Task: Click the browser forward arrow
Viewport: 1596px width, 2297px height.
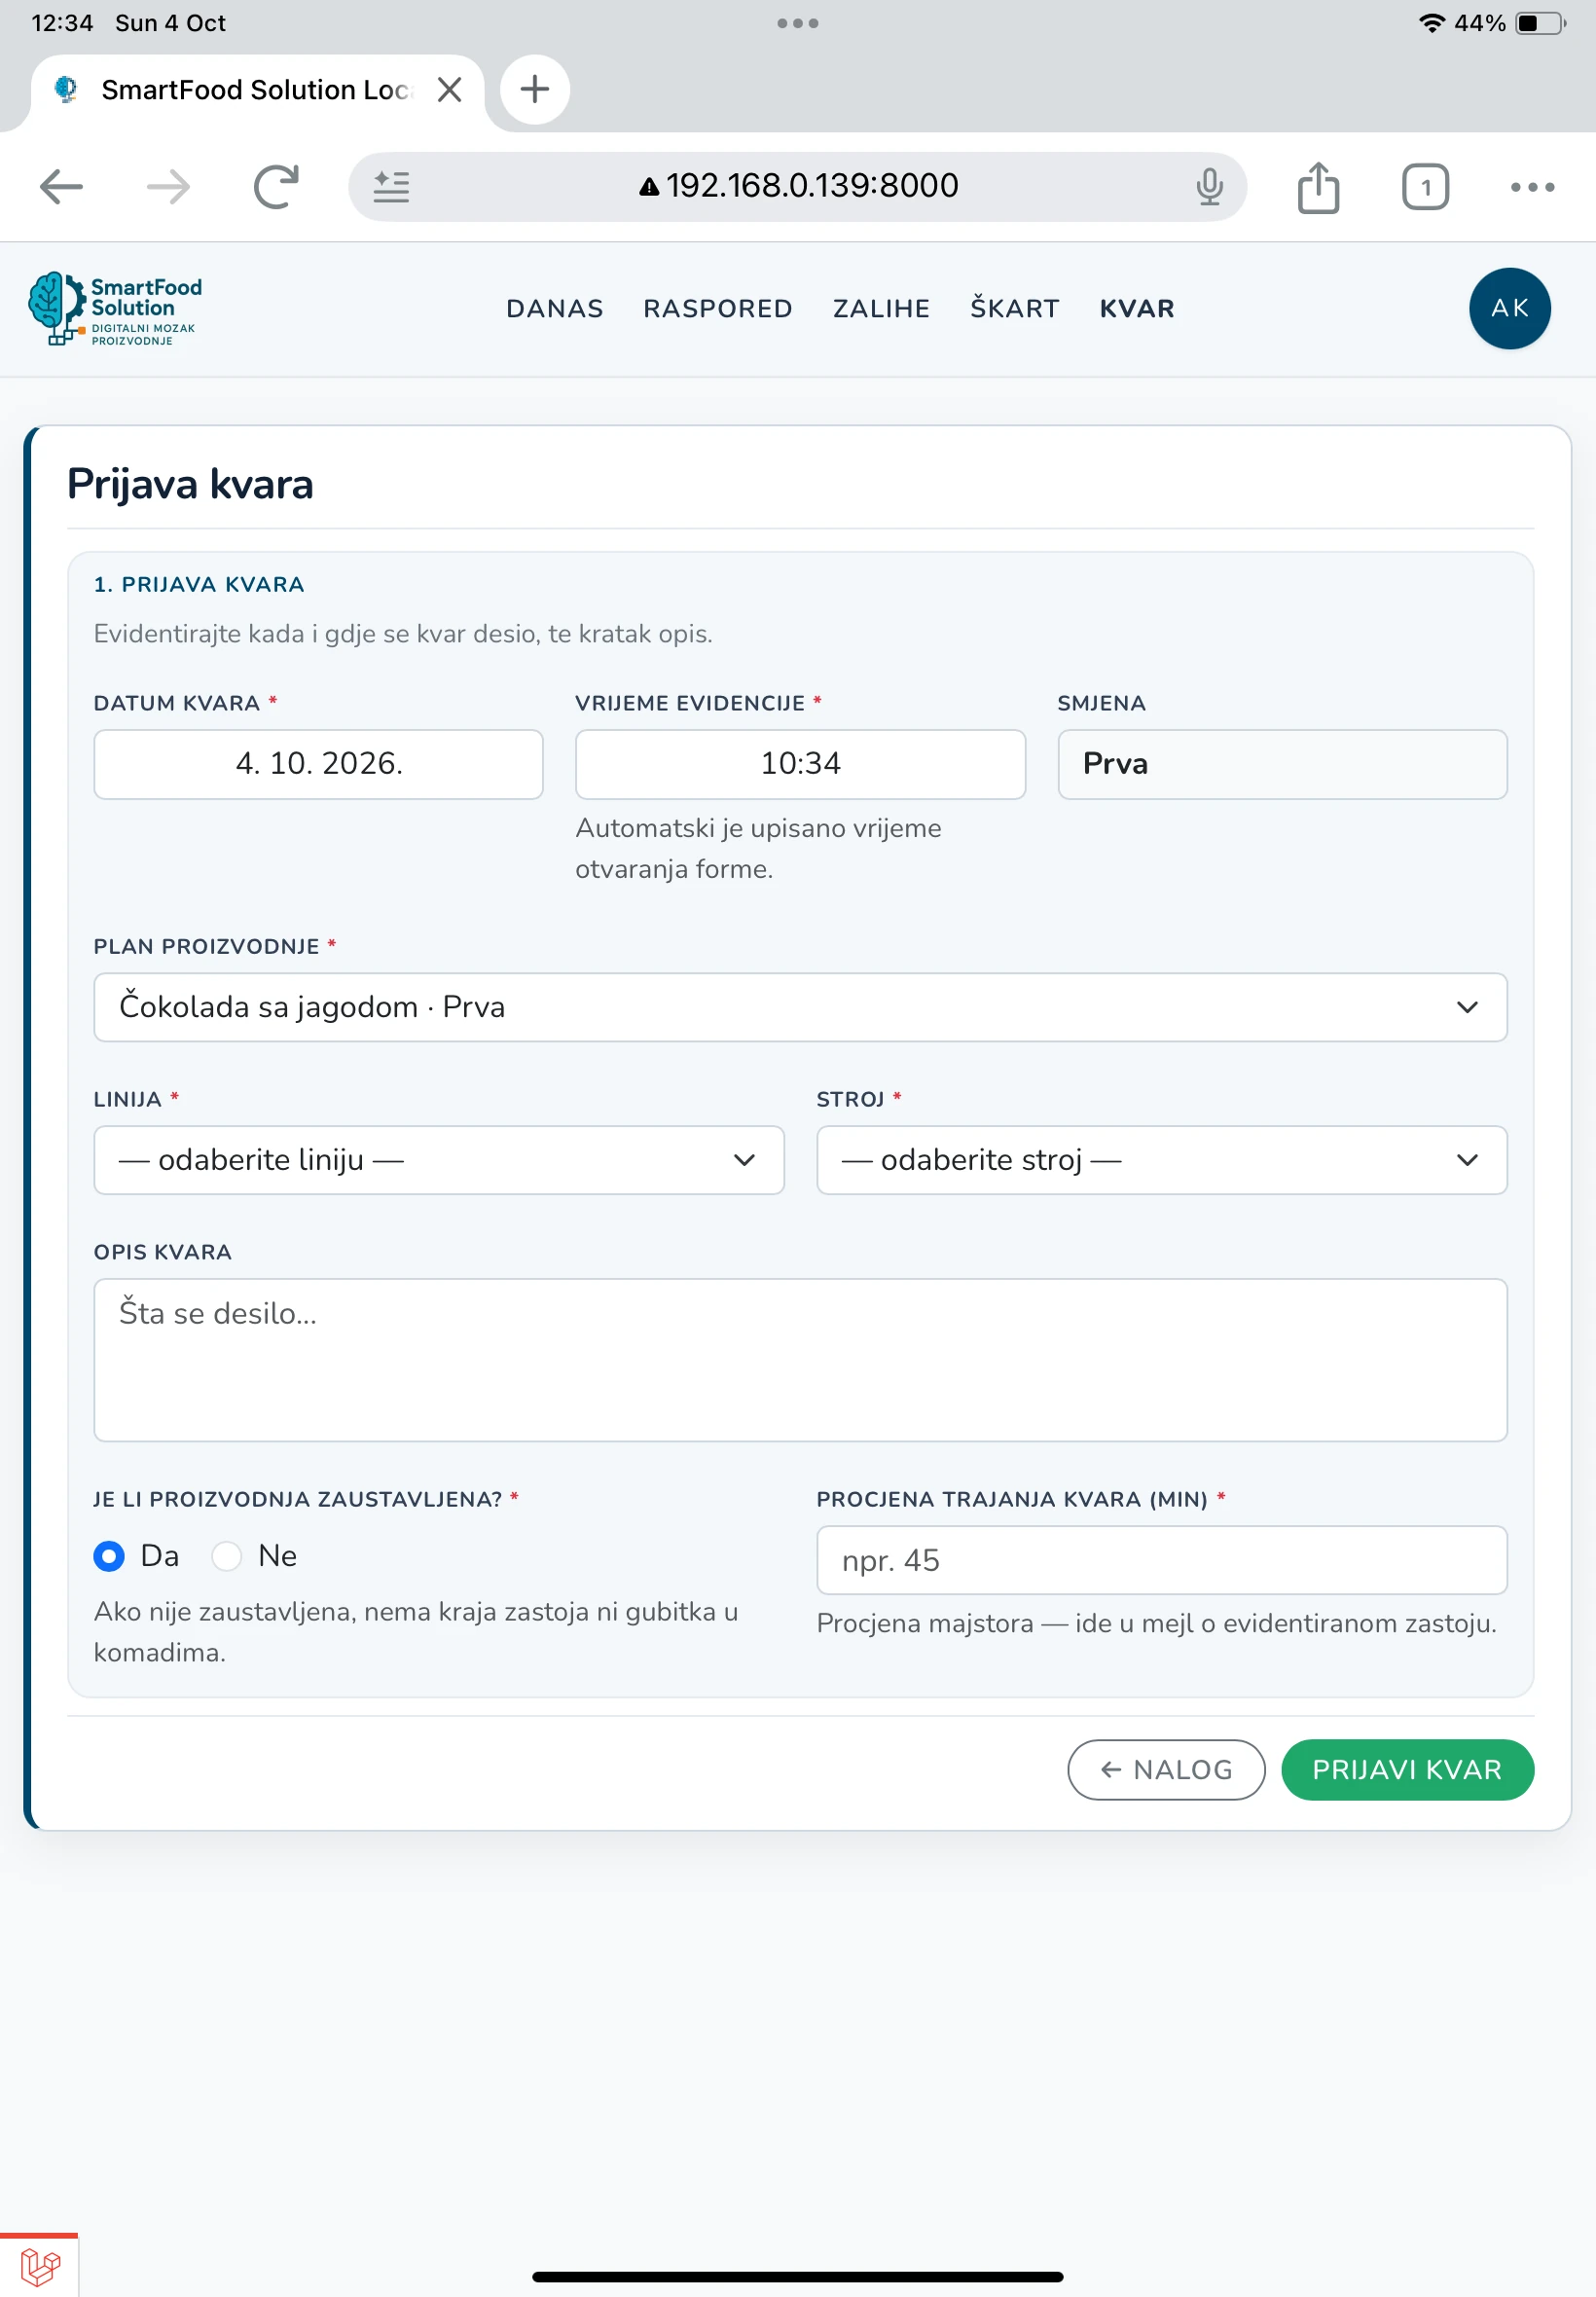Action: 168,187
